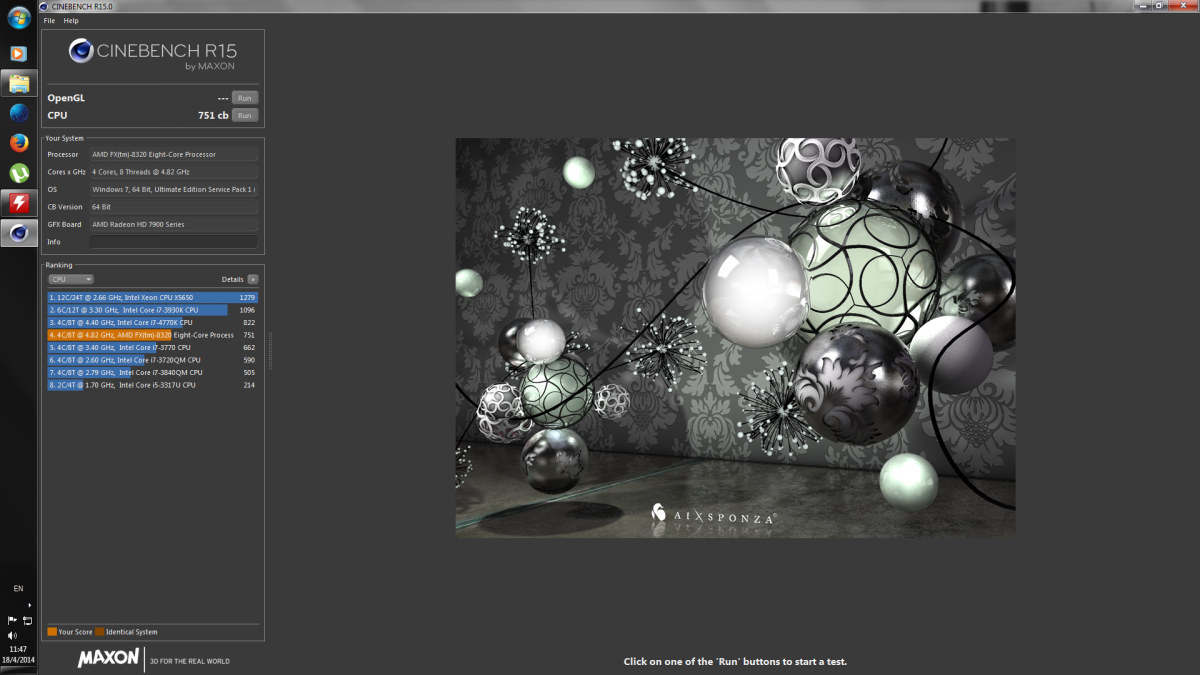Click the Cinebench R15 logo

(x=152, y=54)
